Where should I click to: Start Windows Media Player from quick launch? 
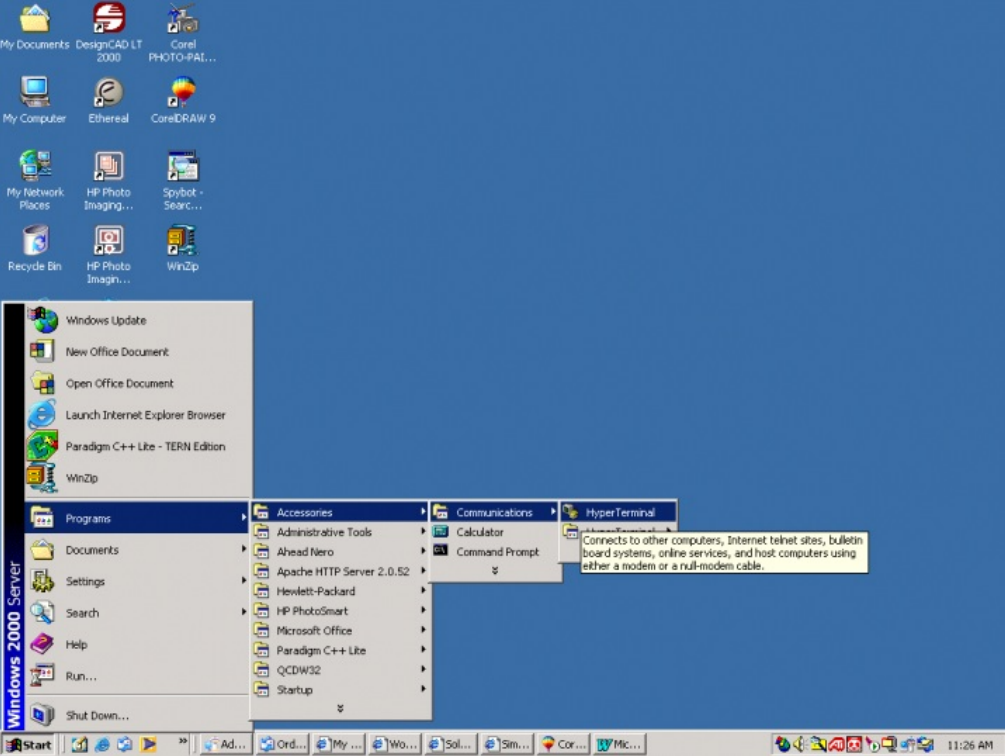click(148, 744)
